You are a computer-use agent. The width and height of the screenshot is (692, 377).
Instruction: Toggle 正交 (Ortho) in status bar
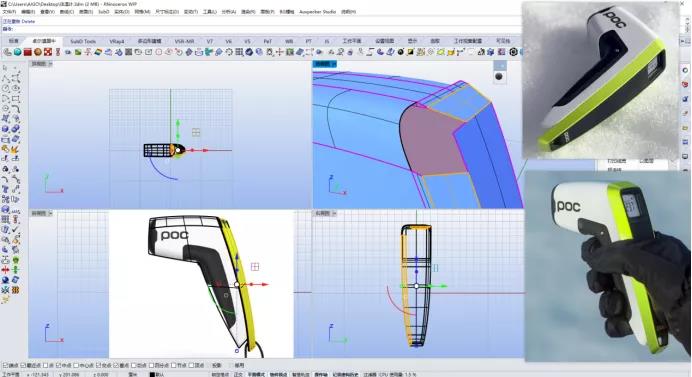[x=238, y=374]
